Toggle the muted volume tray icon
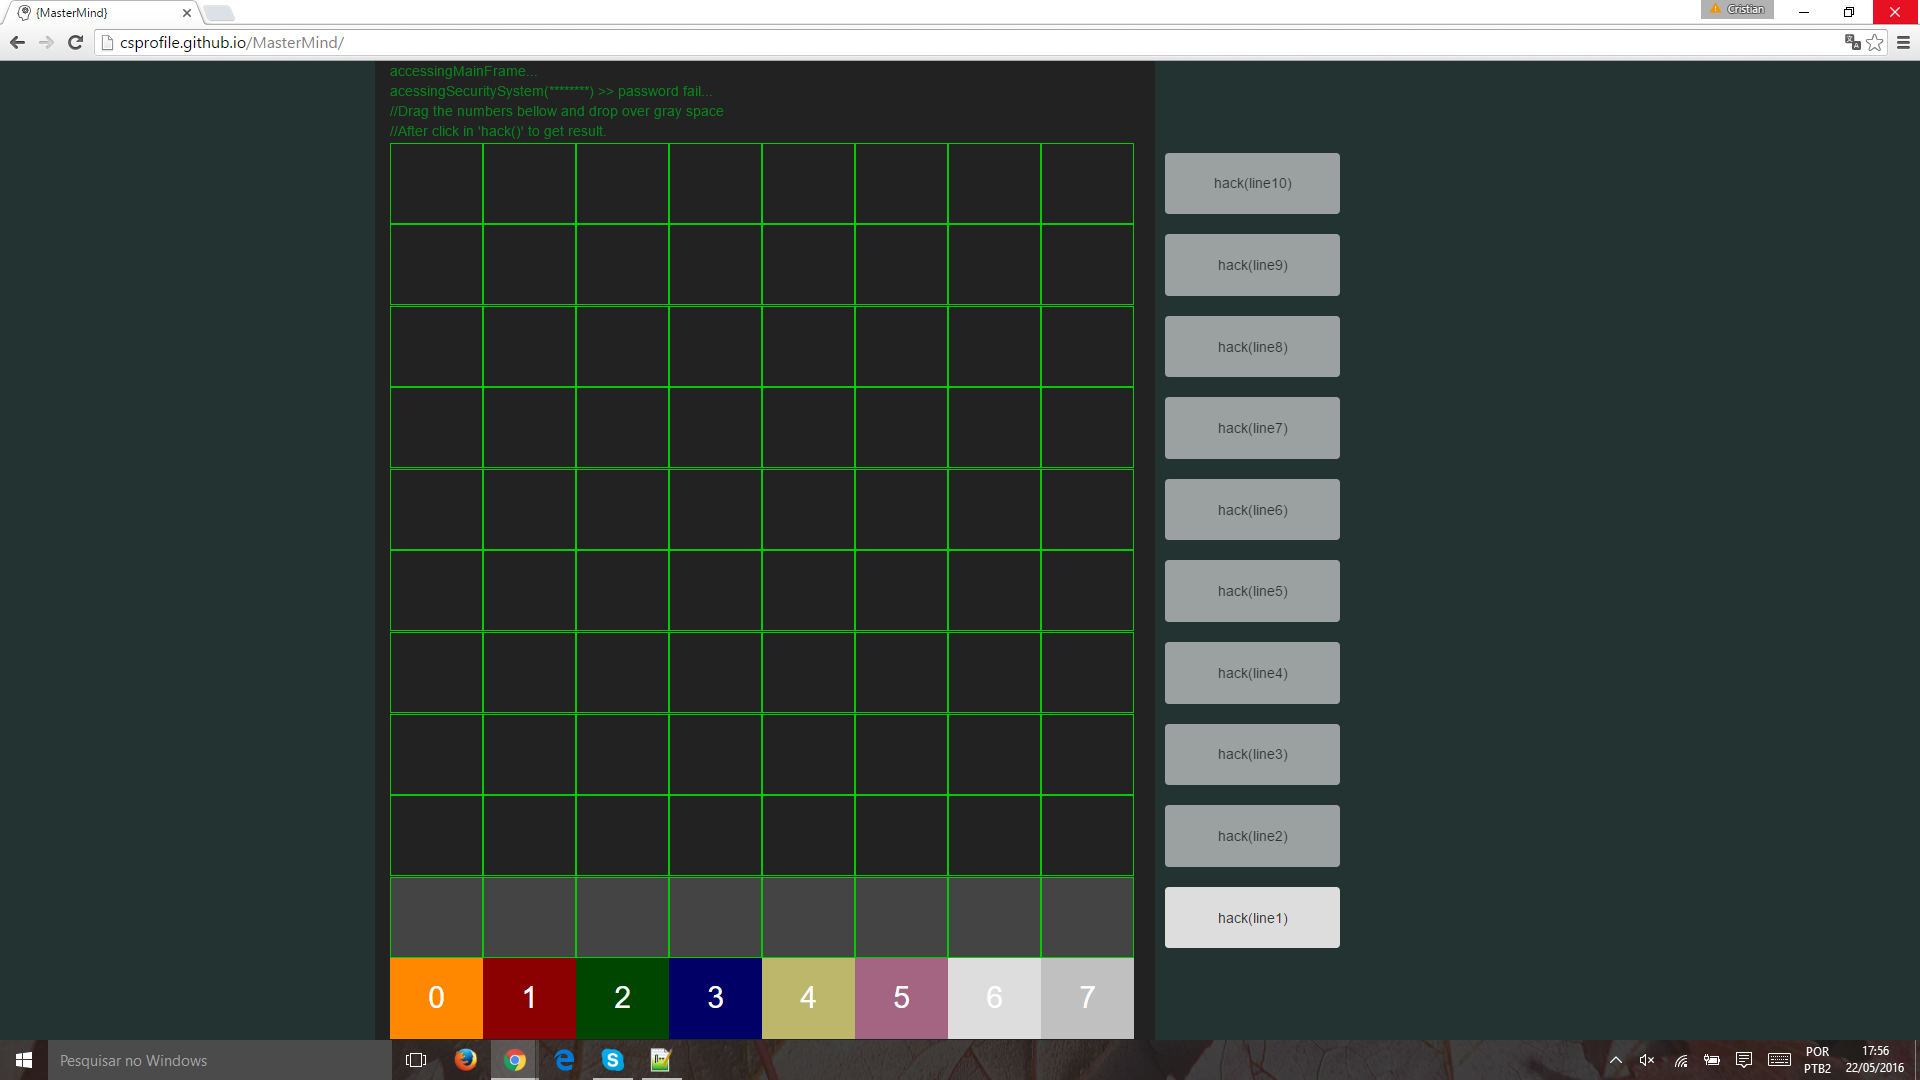This screenshot has height=1080, width=1920. (x=1647, y=1060)
